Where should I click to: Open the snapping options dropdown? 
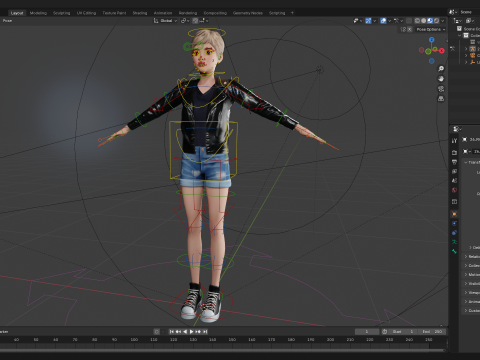(204, 21)
